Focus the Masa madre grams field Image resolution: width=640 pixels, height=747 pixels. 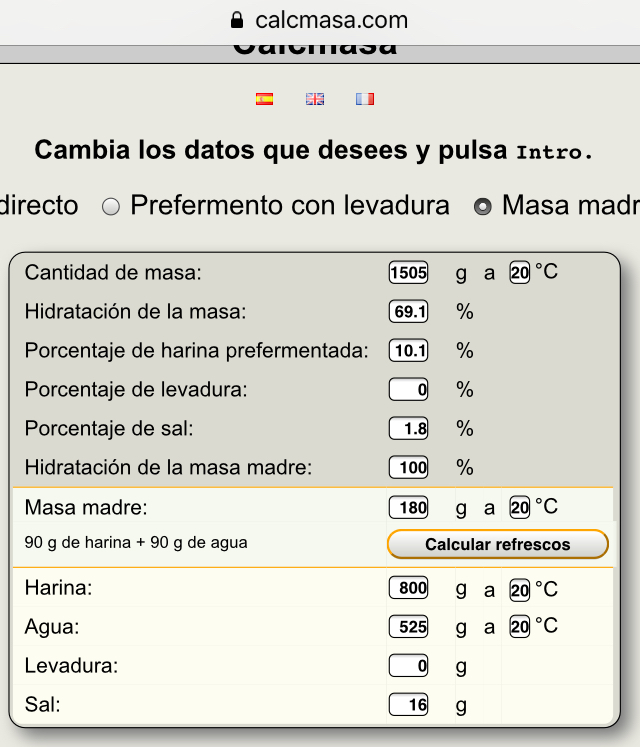(x=408, y=507)
